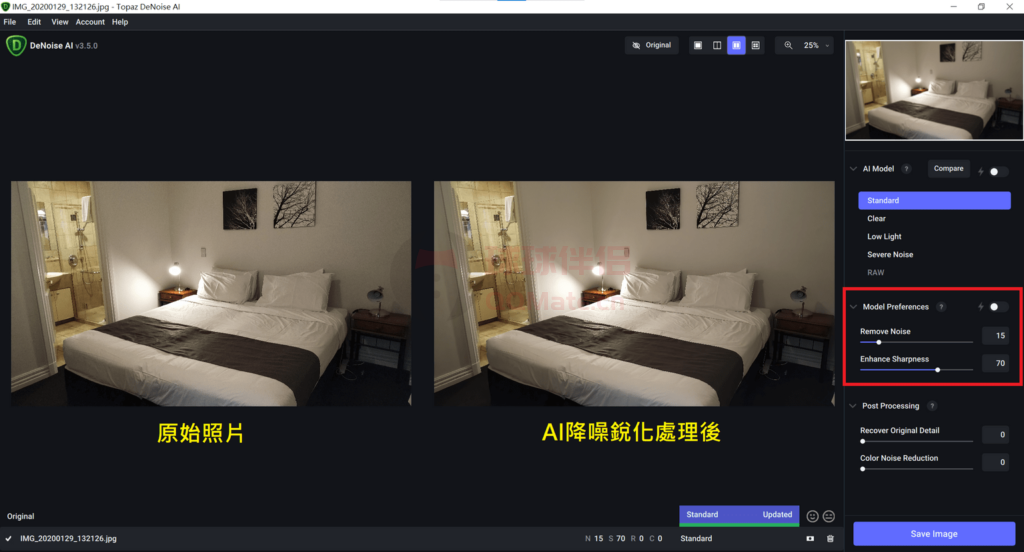Enable the Model Preferences auto toggle
Screen dimensions: 1024x552
[x=998, y=307]
